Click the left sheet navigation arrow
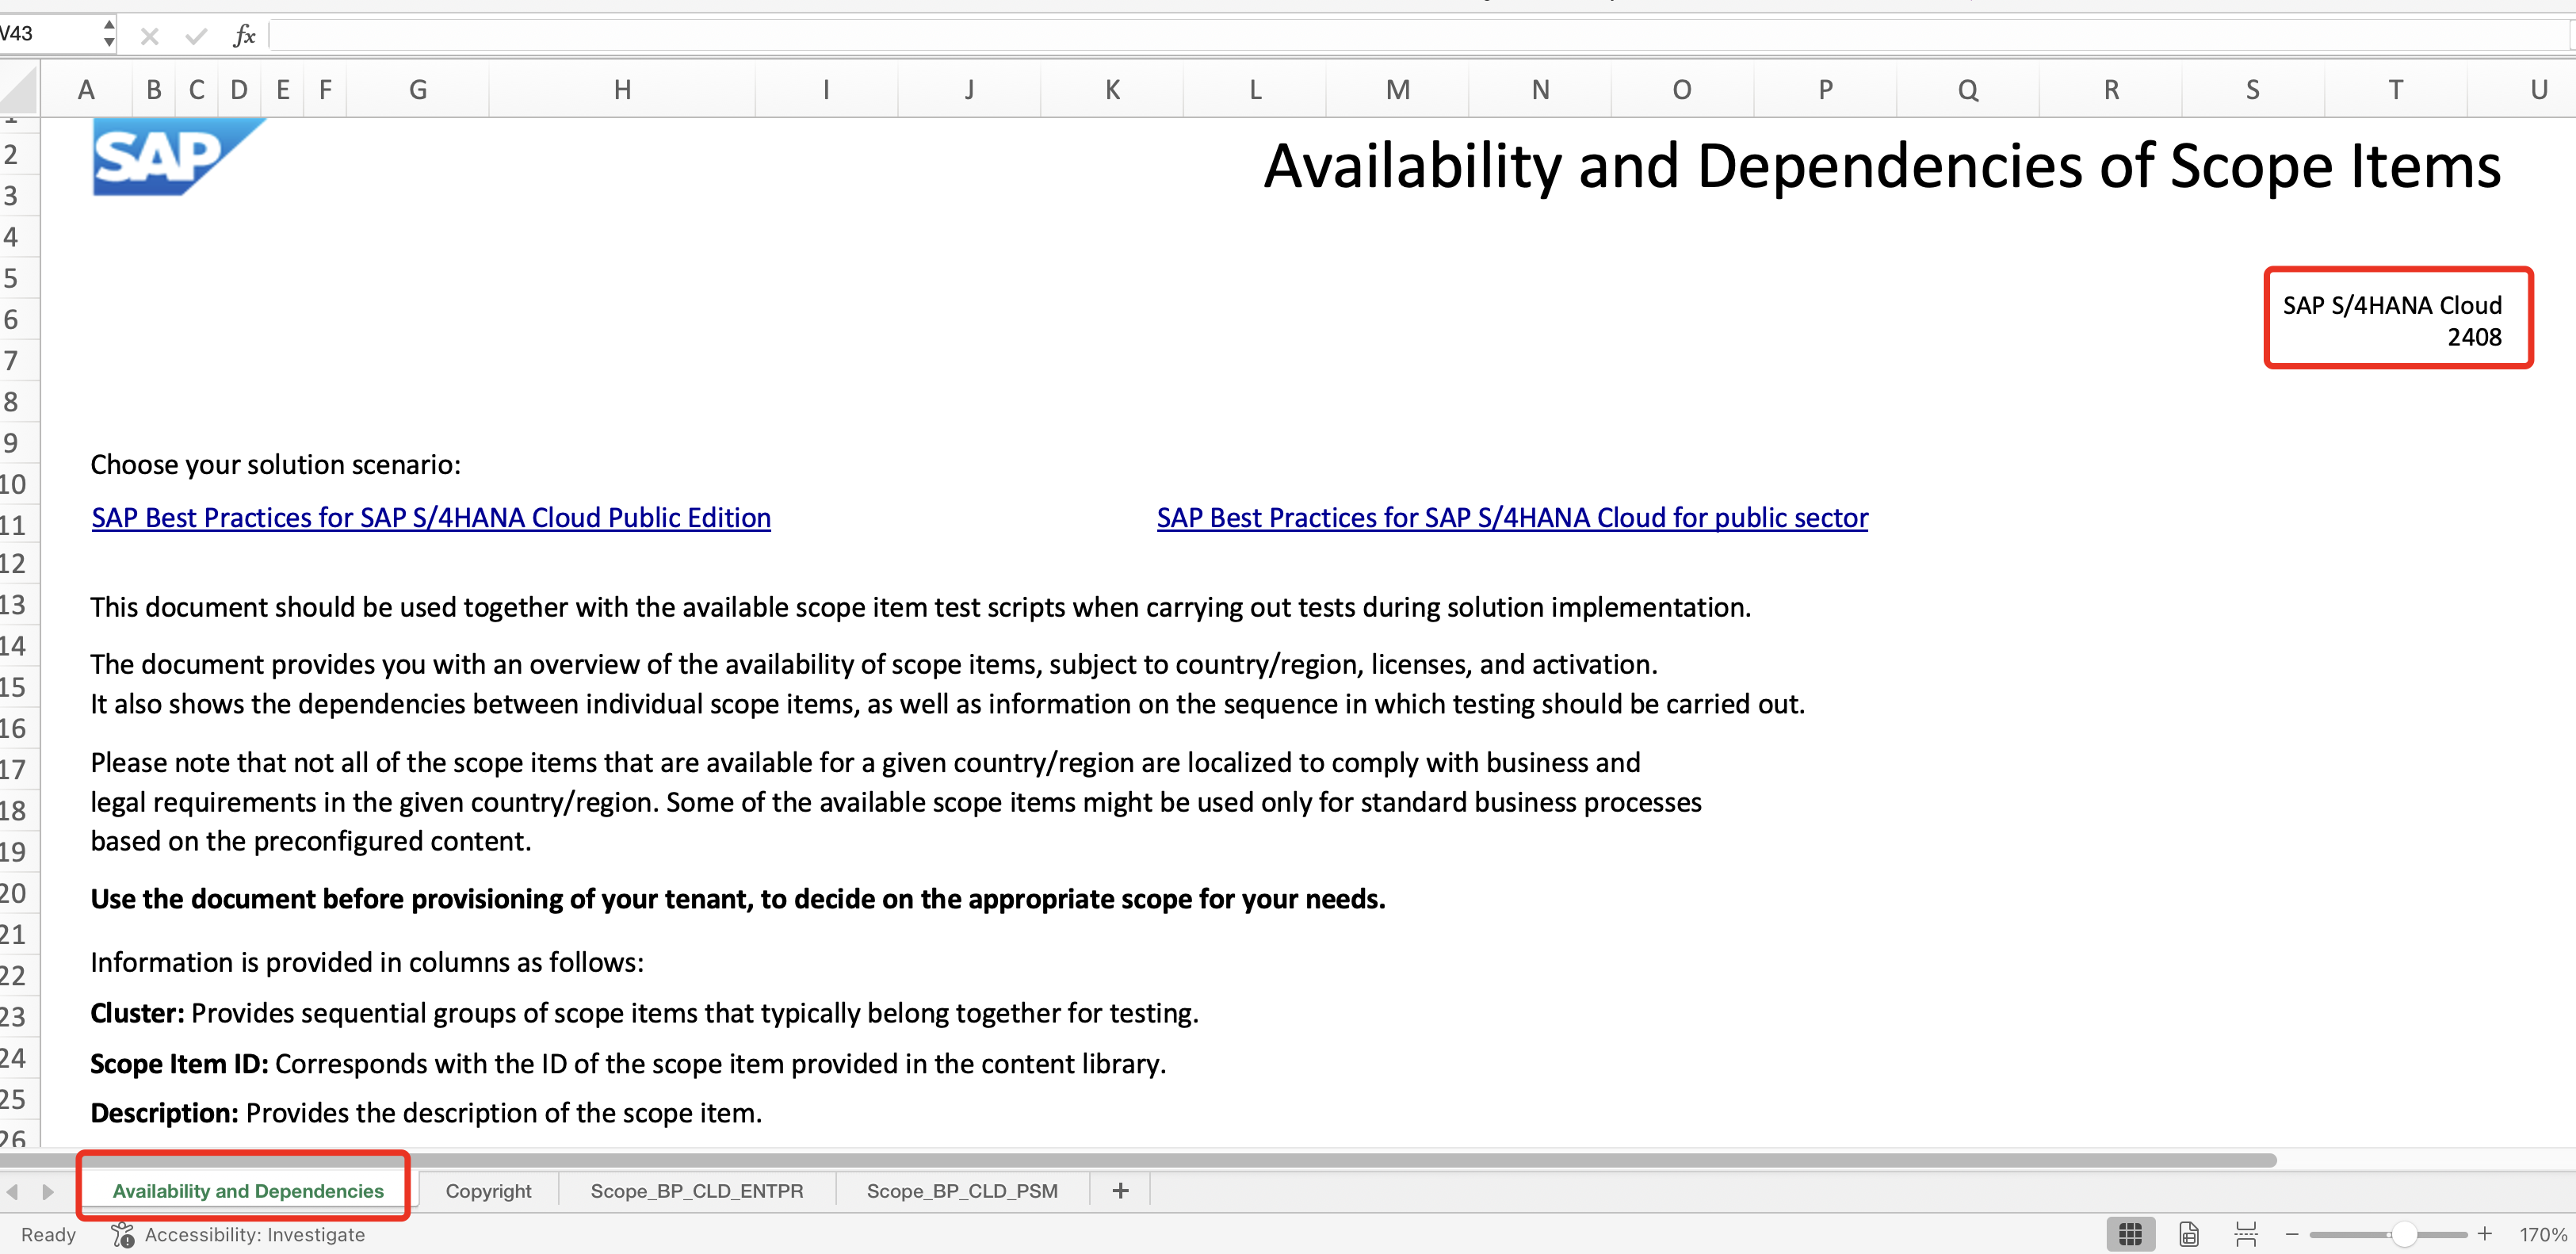The width and height of the screenshot is (2576, 1254). pyautogui.click(x=12, y=1190)
